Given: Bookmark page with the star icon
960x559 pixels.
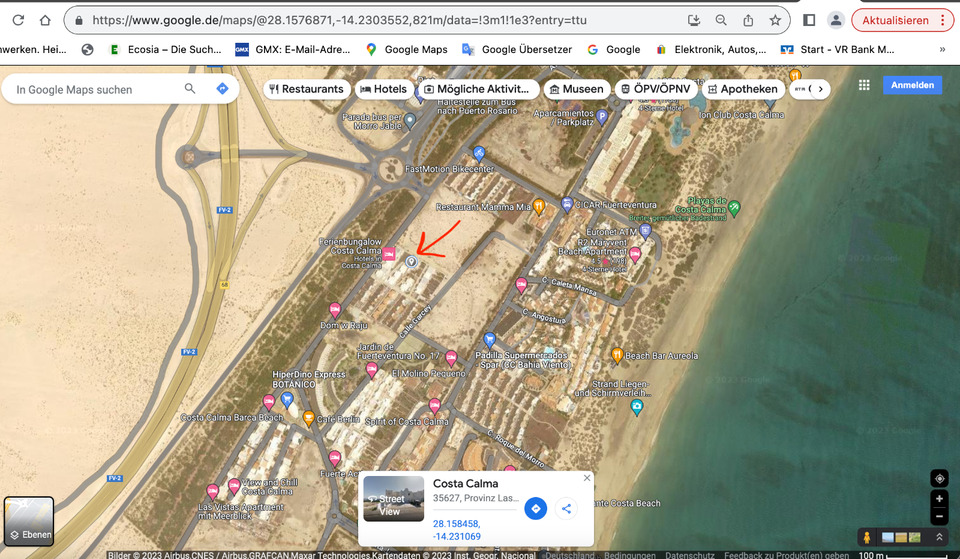Looking at the screenshot, I should click(774, 20).
